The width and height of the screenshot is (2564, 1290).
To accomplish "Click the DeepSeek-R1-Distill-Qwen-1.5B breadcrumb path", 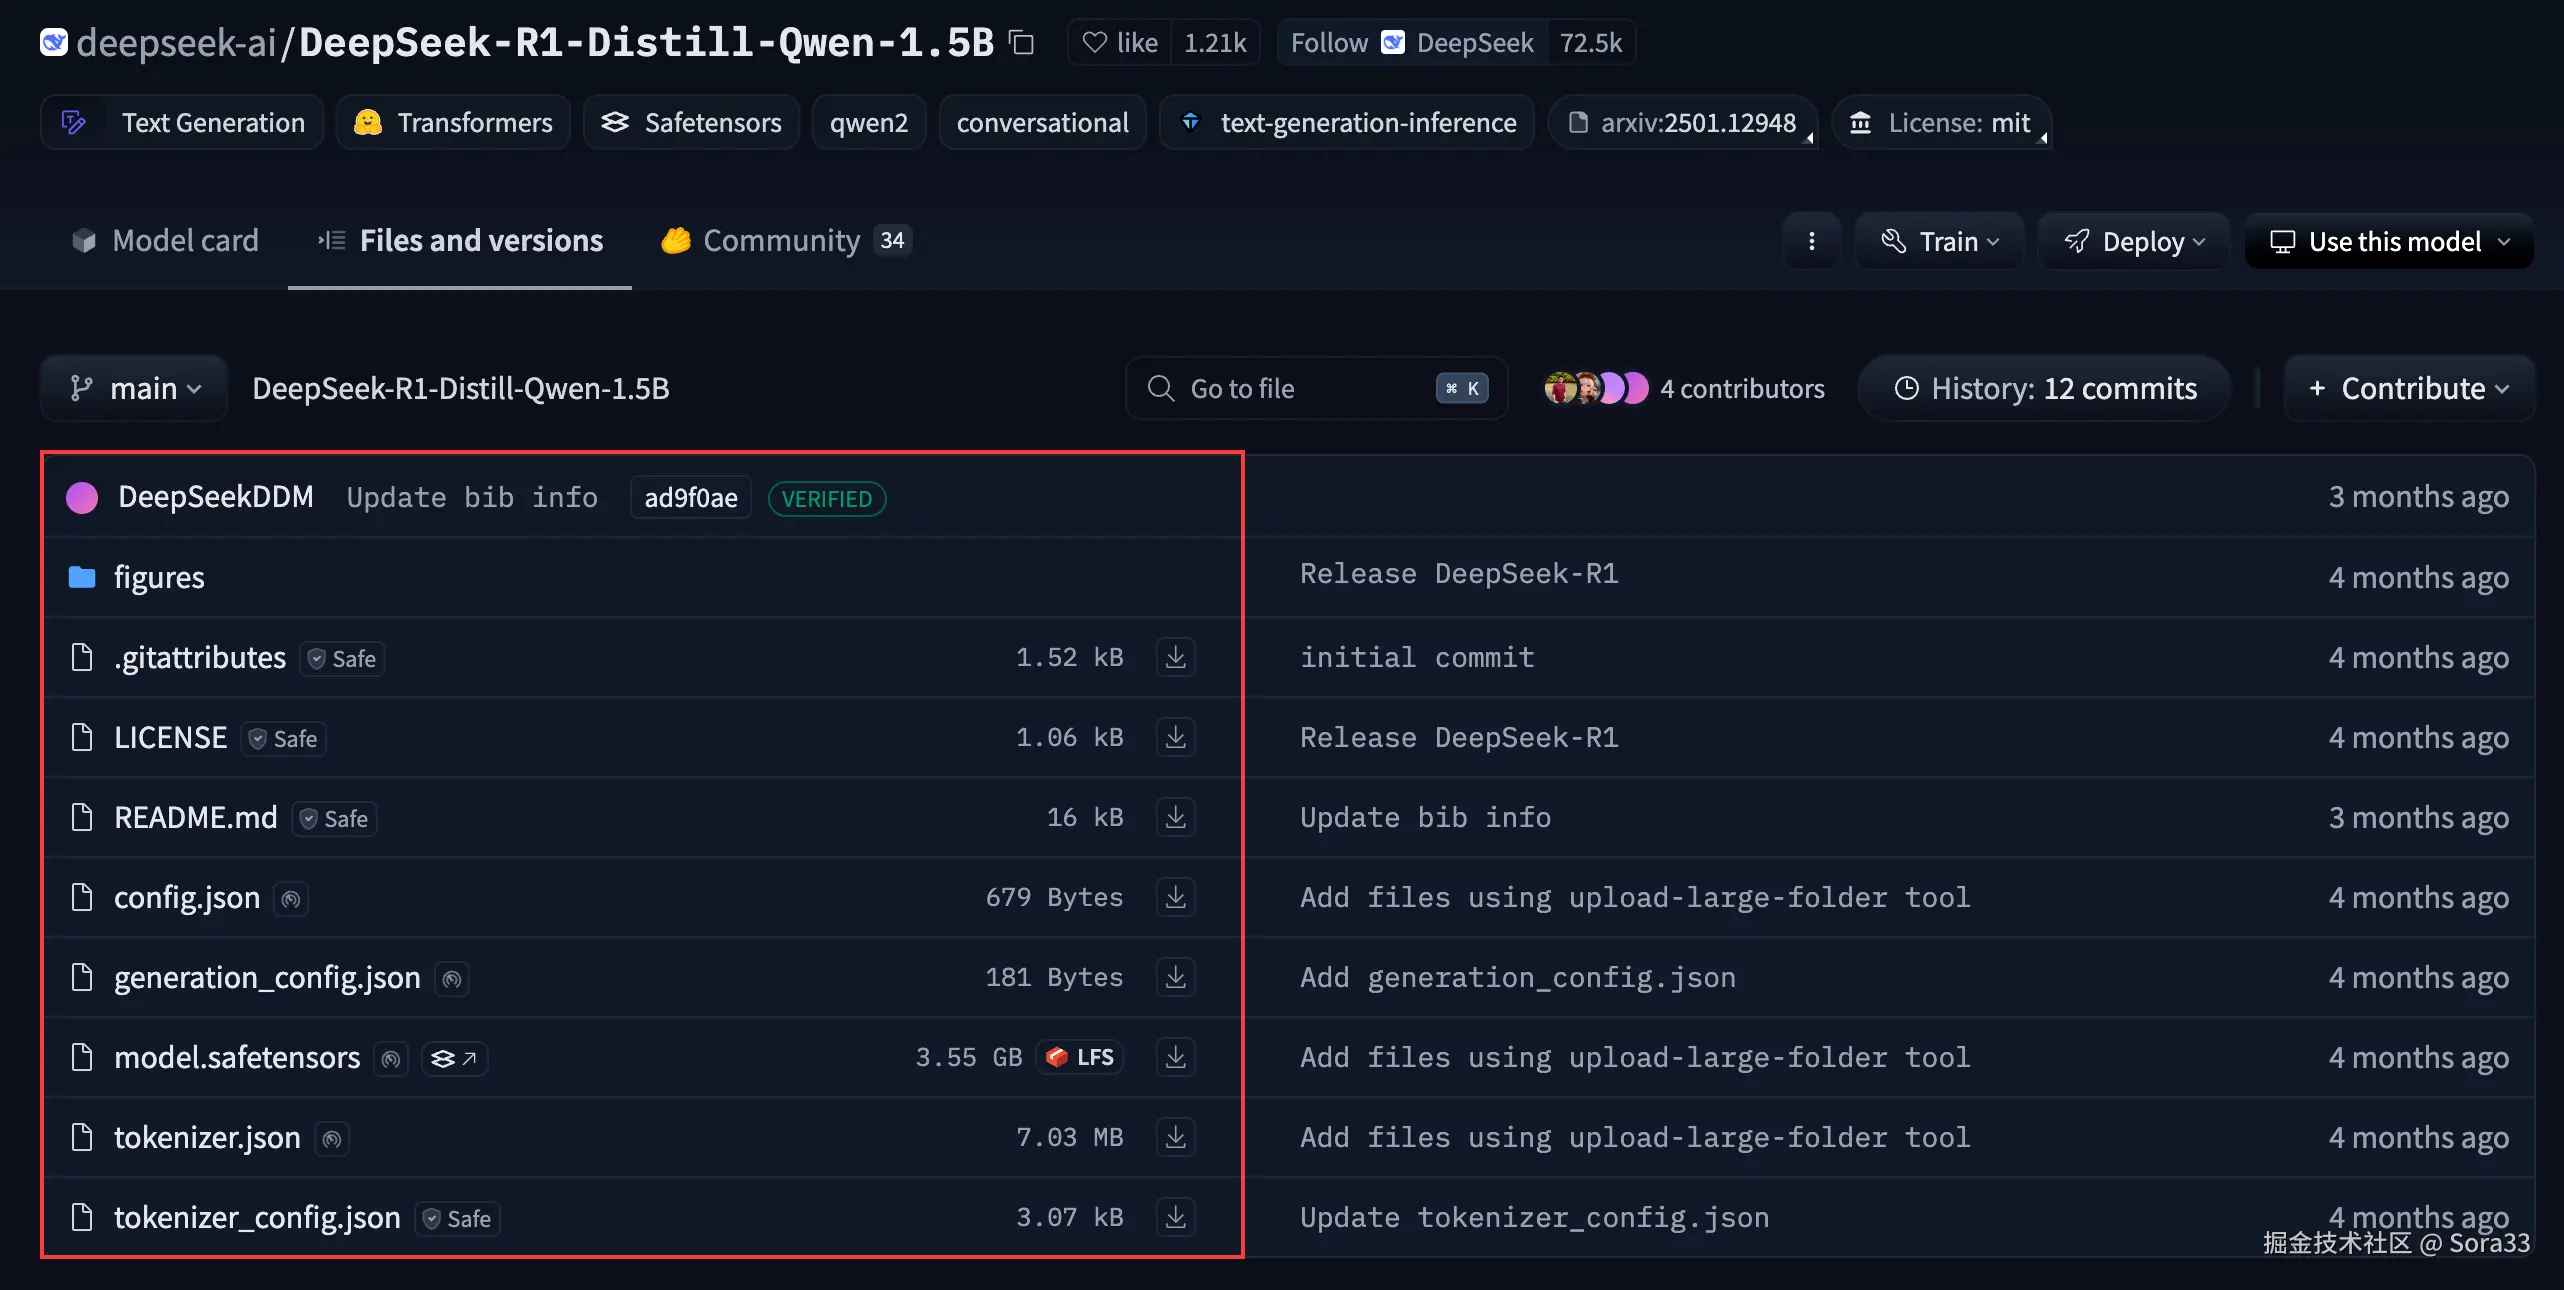I will pyautogui.click(x=461, y=388).
